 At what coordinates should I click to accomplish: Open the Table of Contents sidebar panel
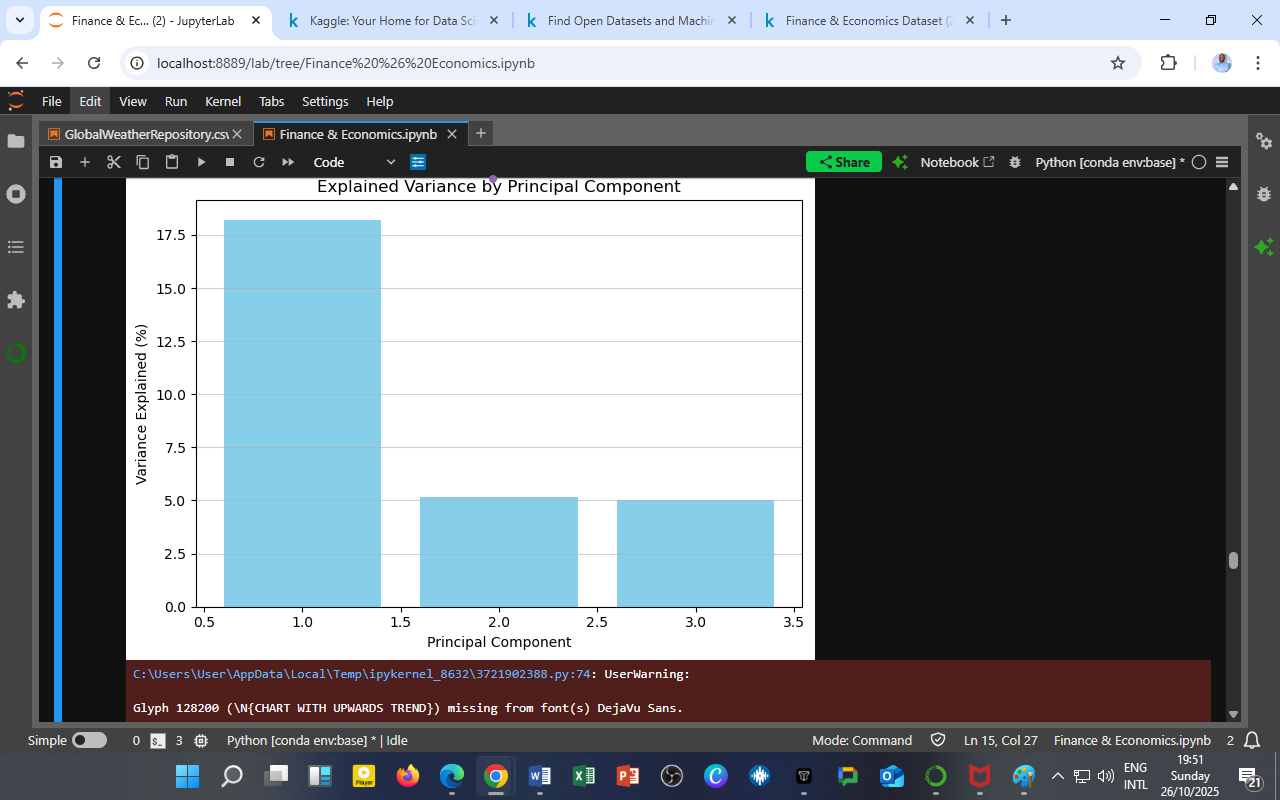pos(16,247)
